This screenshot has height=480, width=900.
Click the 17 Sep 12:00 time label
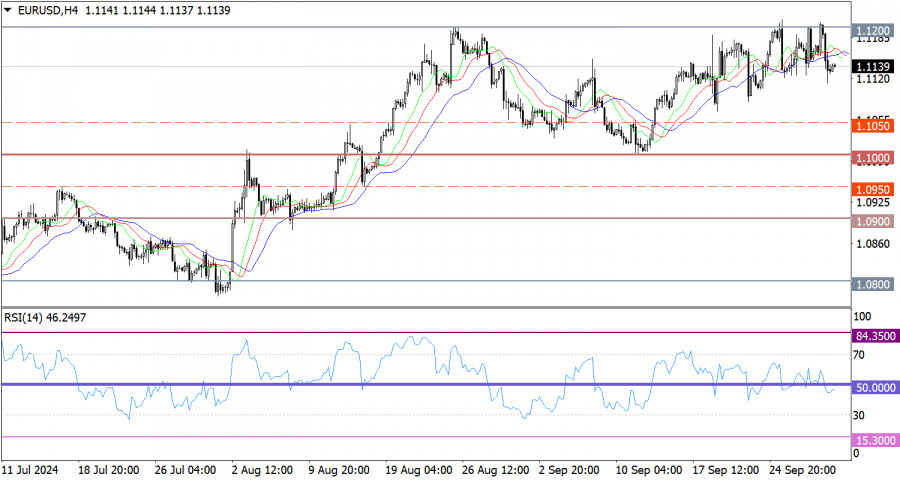point(725,470)
